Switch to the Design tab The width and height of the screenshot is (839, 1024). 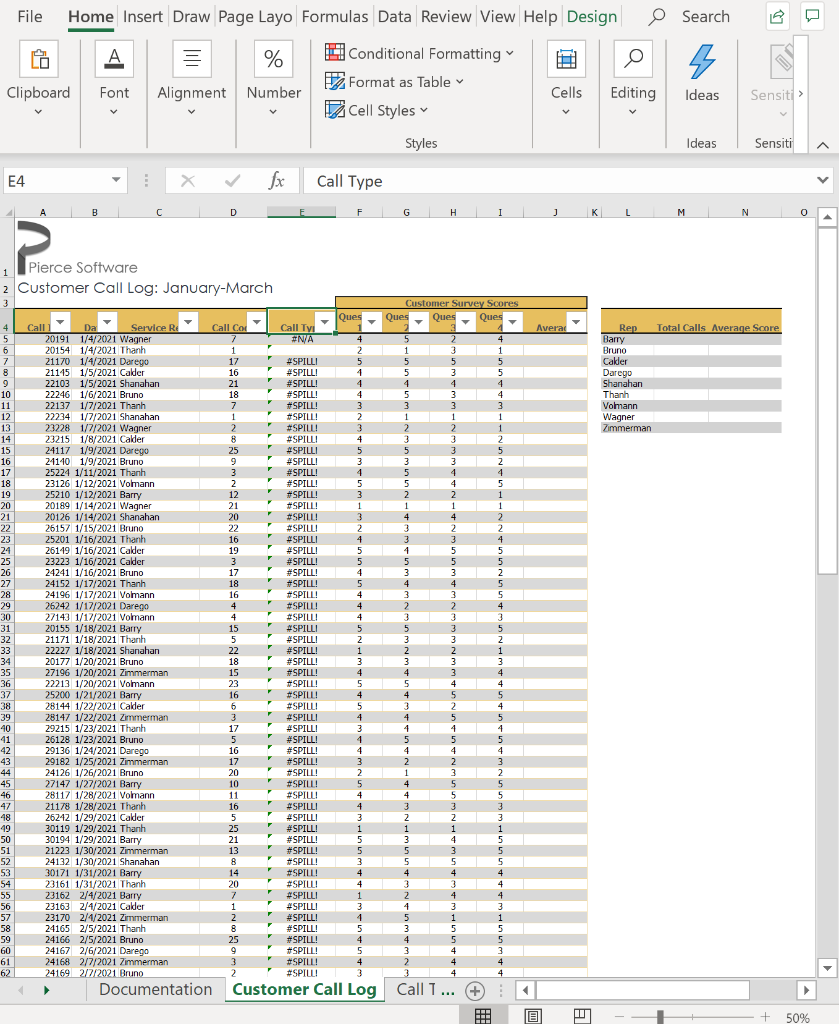click(x=592, y=16)
